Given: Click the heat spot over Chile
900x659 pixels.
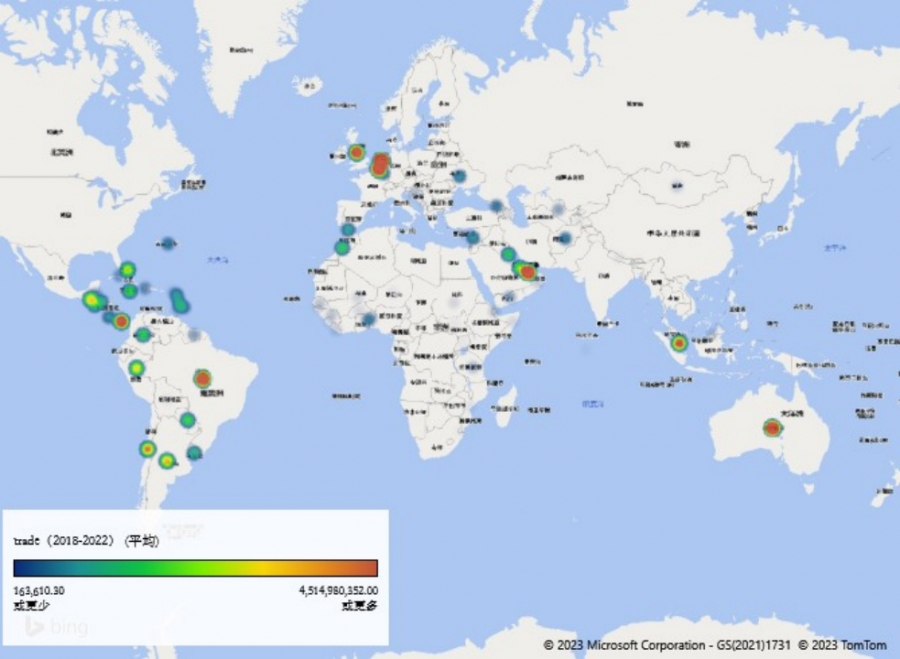Looking at the screenshot, I should pos(147,449).
